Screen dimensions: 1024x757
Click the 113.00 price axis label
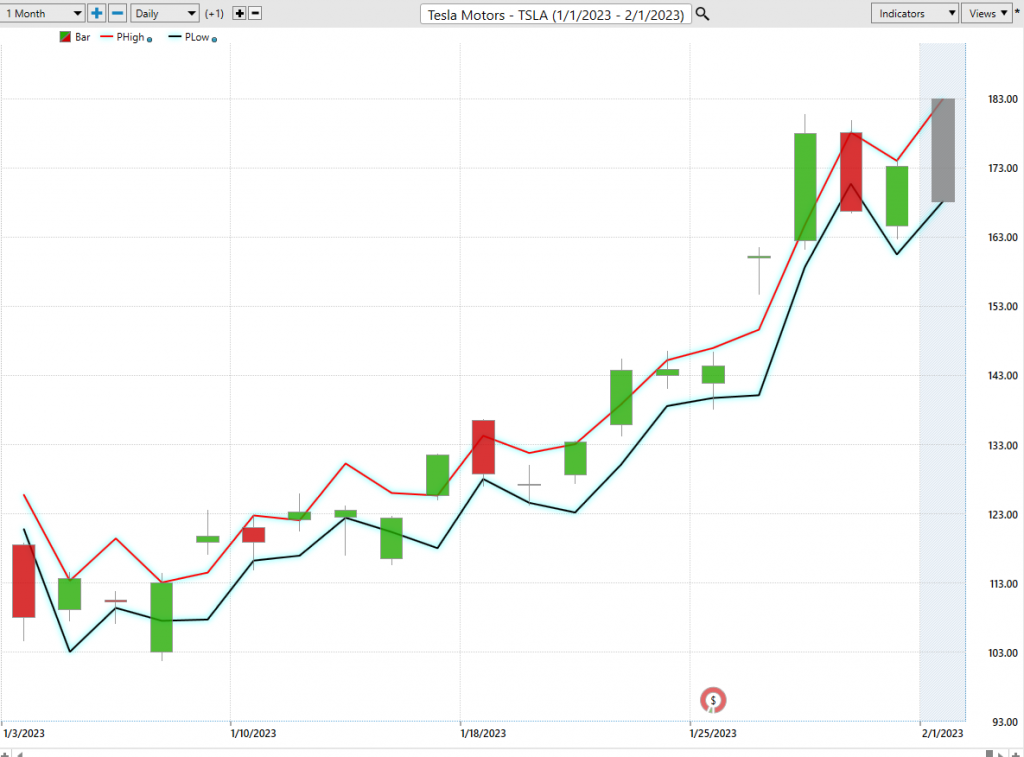pyautogui.click(x=1002, y=584)
